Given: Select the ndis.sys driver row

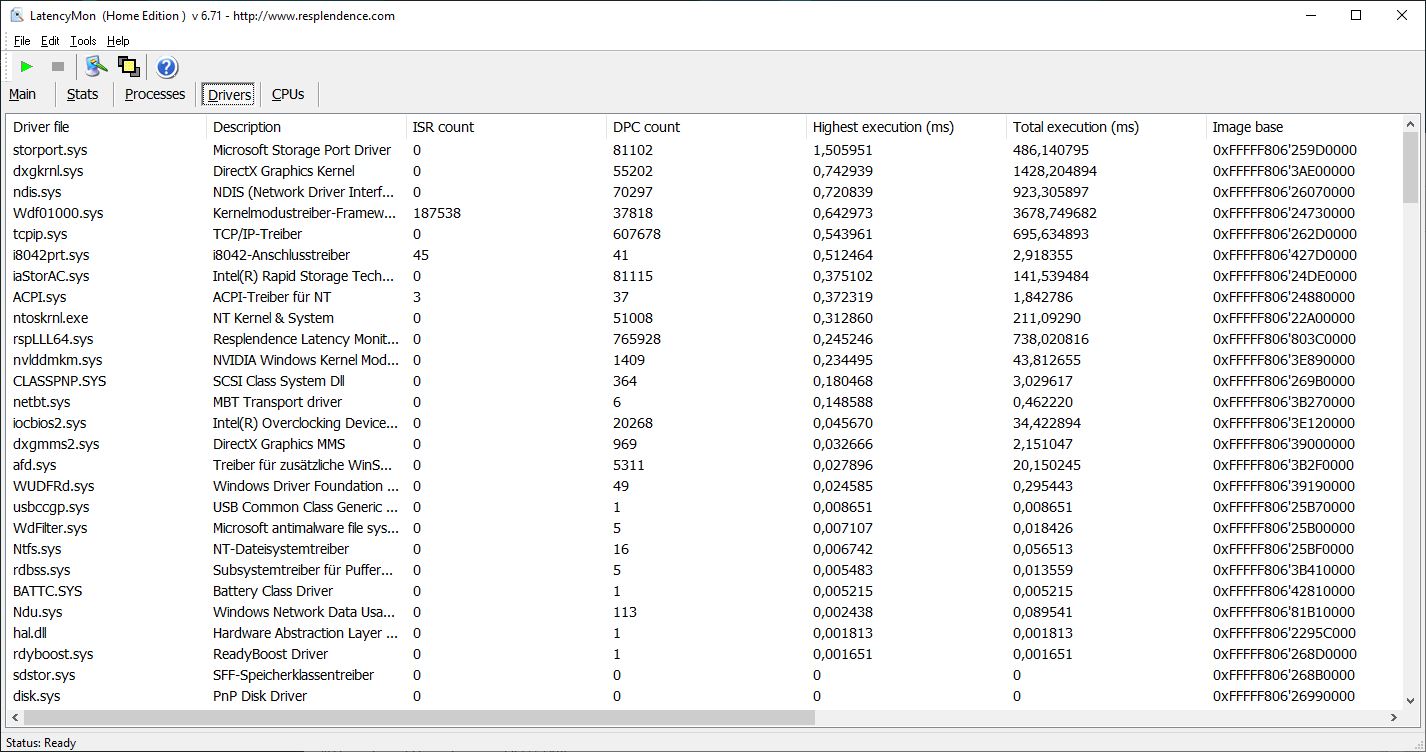Looking at the screenshot, I should (x=704, y=192).
